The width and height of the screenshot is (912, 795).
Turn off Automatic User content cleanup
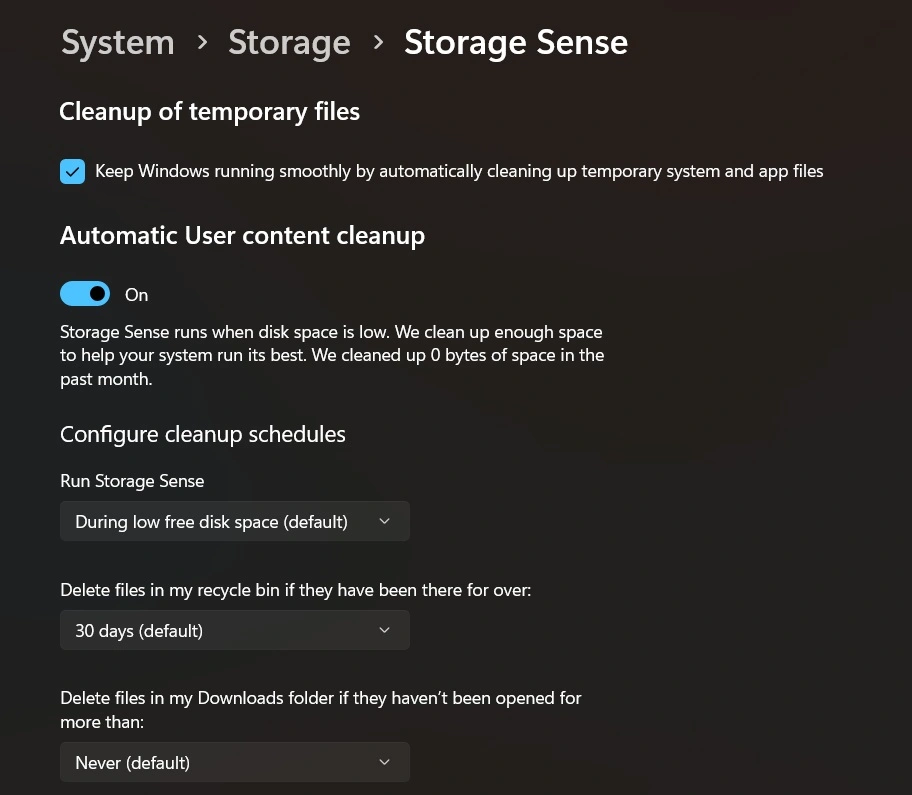[85, 293]
